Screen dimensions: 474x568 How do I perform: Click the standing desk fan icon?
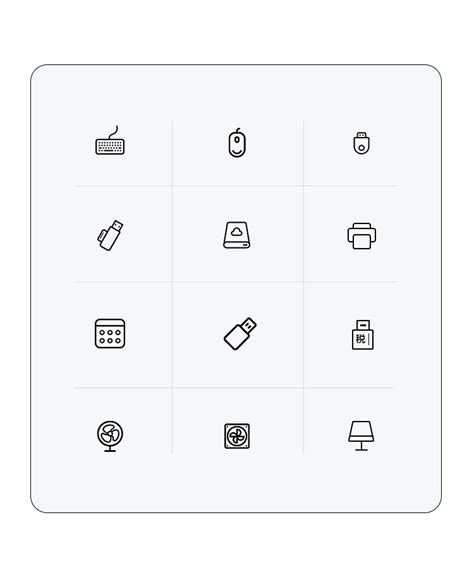click(x=110, y=436)
